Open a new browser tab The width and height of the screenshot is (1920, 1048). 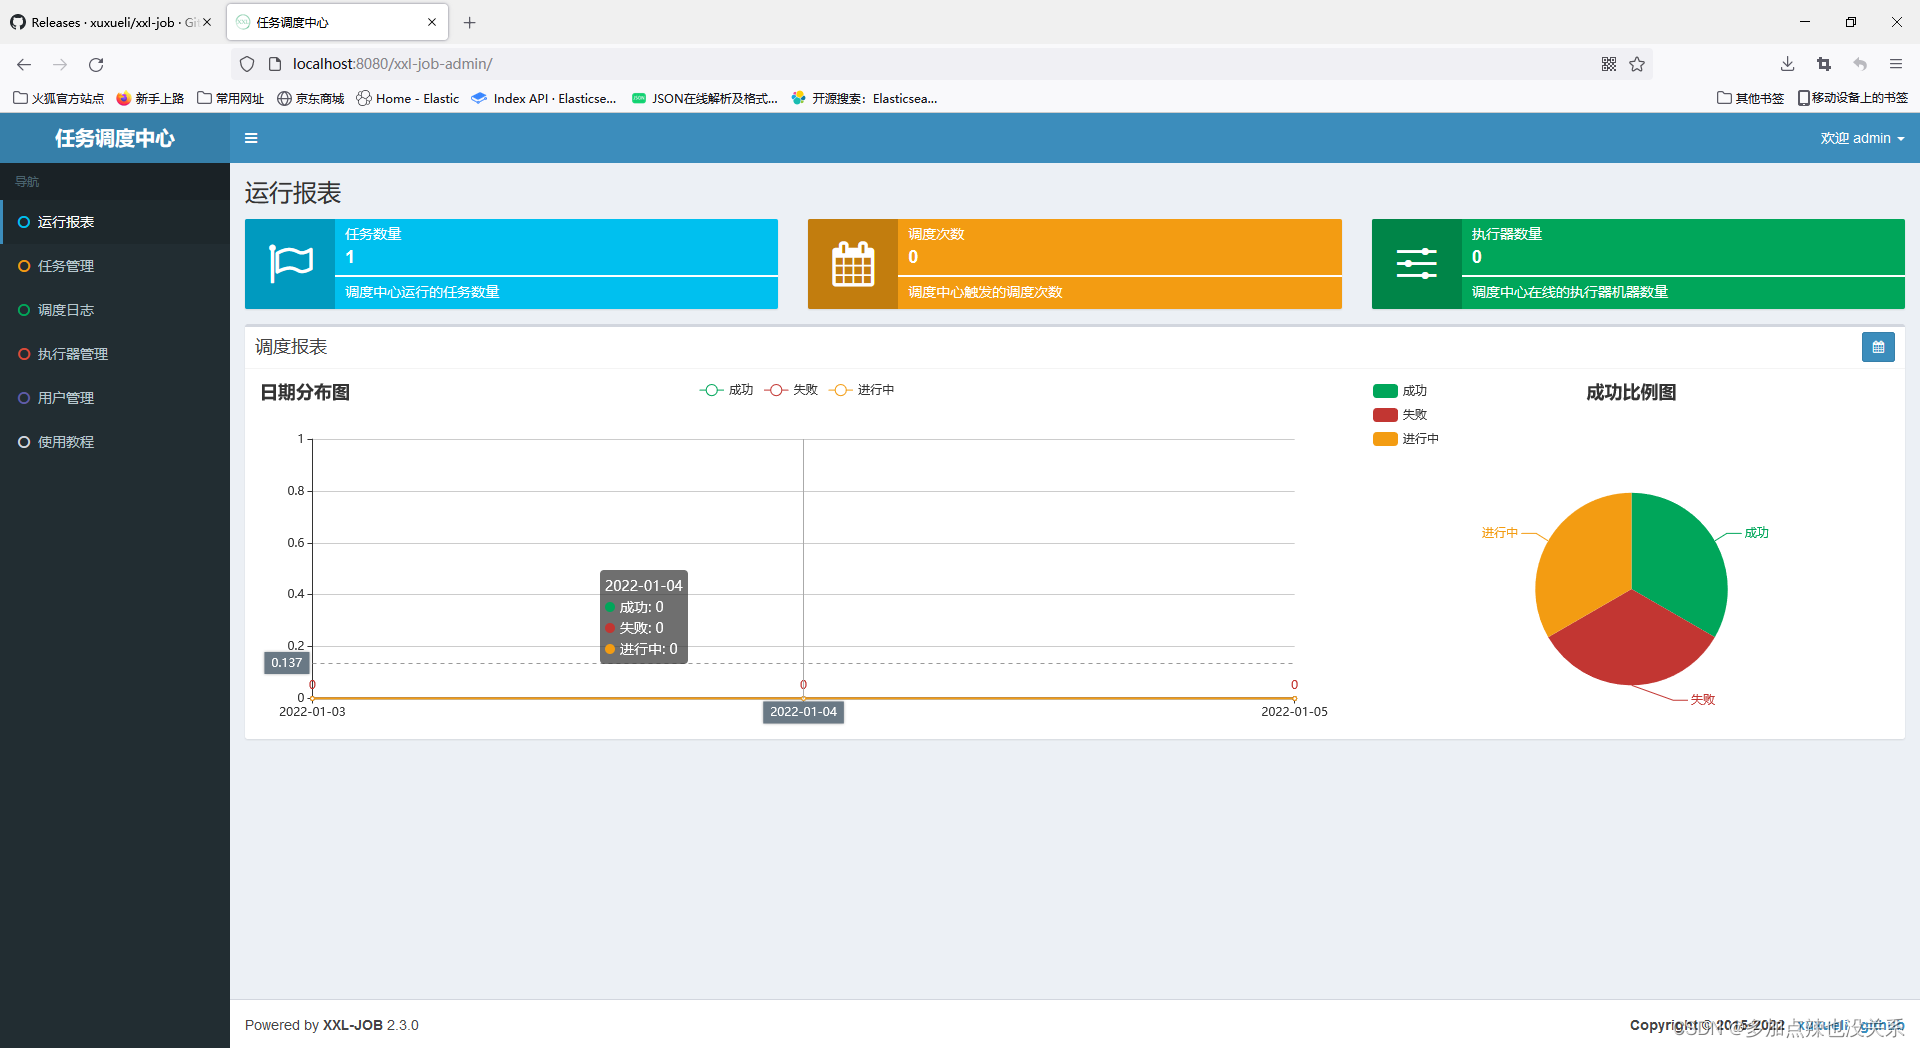click(469, 22)
